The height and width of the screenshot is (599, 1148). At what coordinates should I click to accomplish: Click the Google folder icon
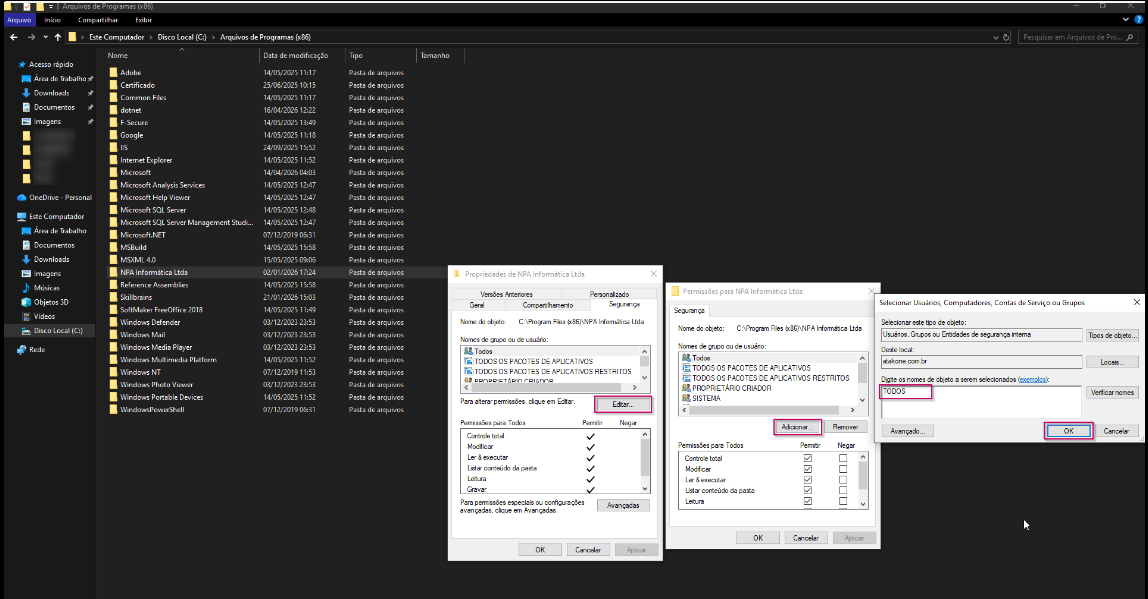coord(113,135)
